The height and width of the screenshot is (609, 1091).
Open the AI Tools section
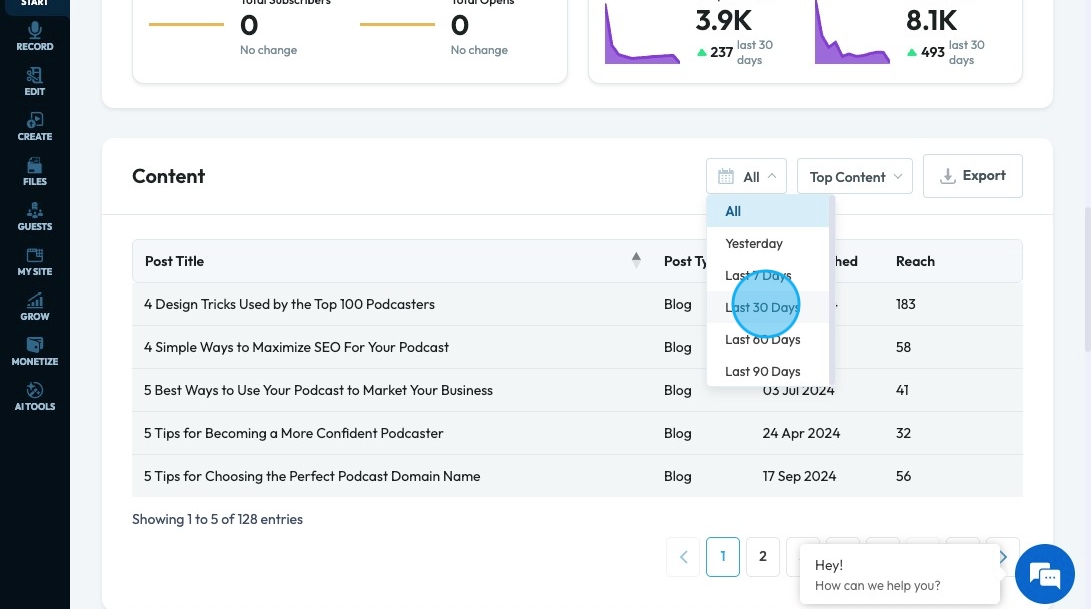(34, 396)
